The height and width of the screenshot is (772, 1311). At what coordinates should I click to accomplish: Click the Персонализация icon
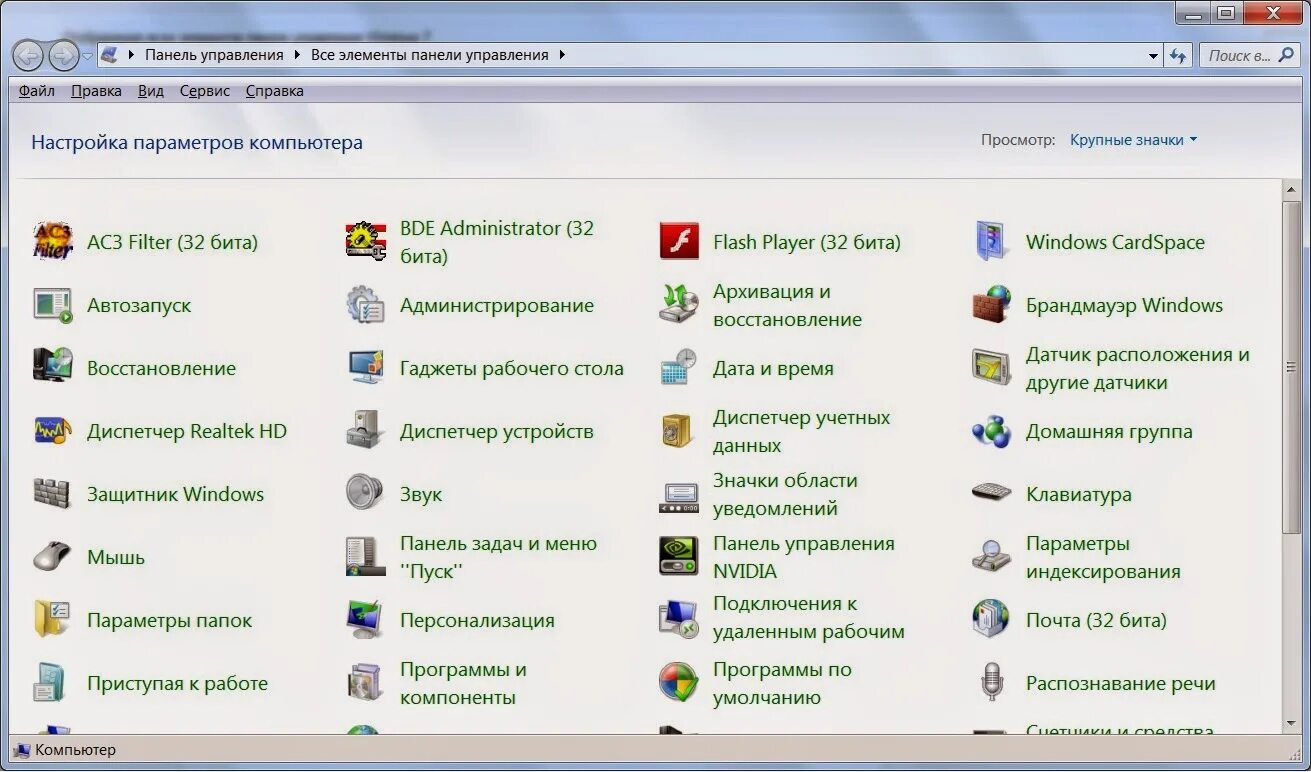click(x=366, y=620)
